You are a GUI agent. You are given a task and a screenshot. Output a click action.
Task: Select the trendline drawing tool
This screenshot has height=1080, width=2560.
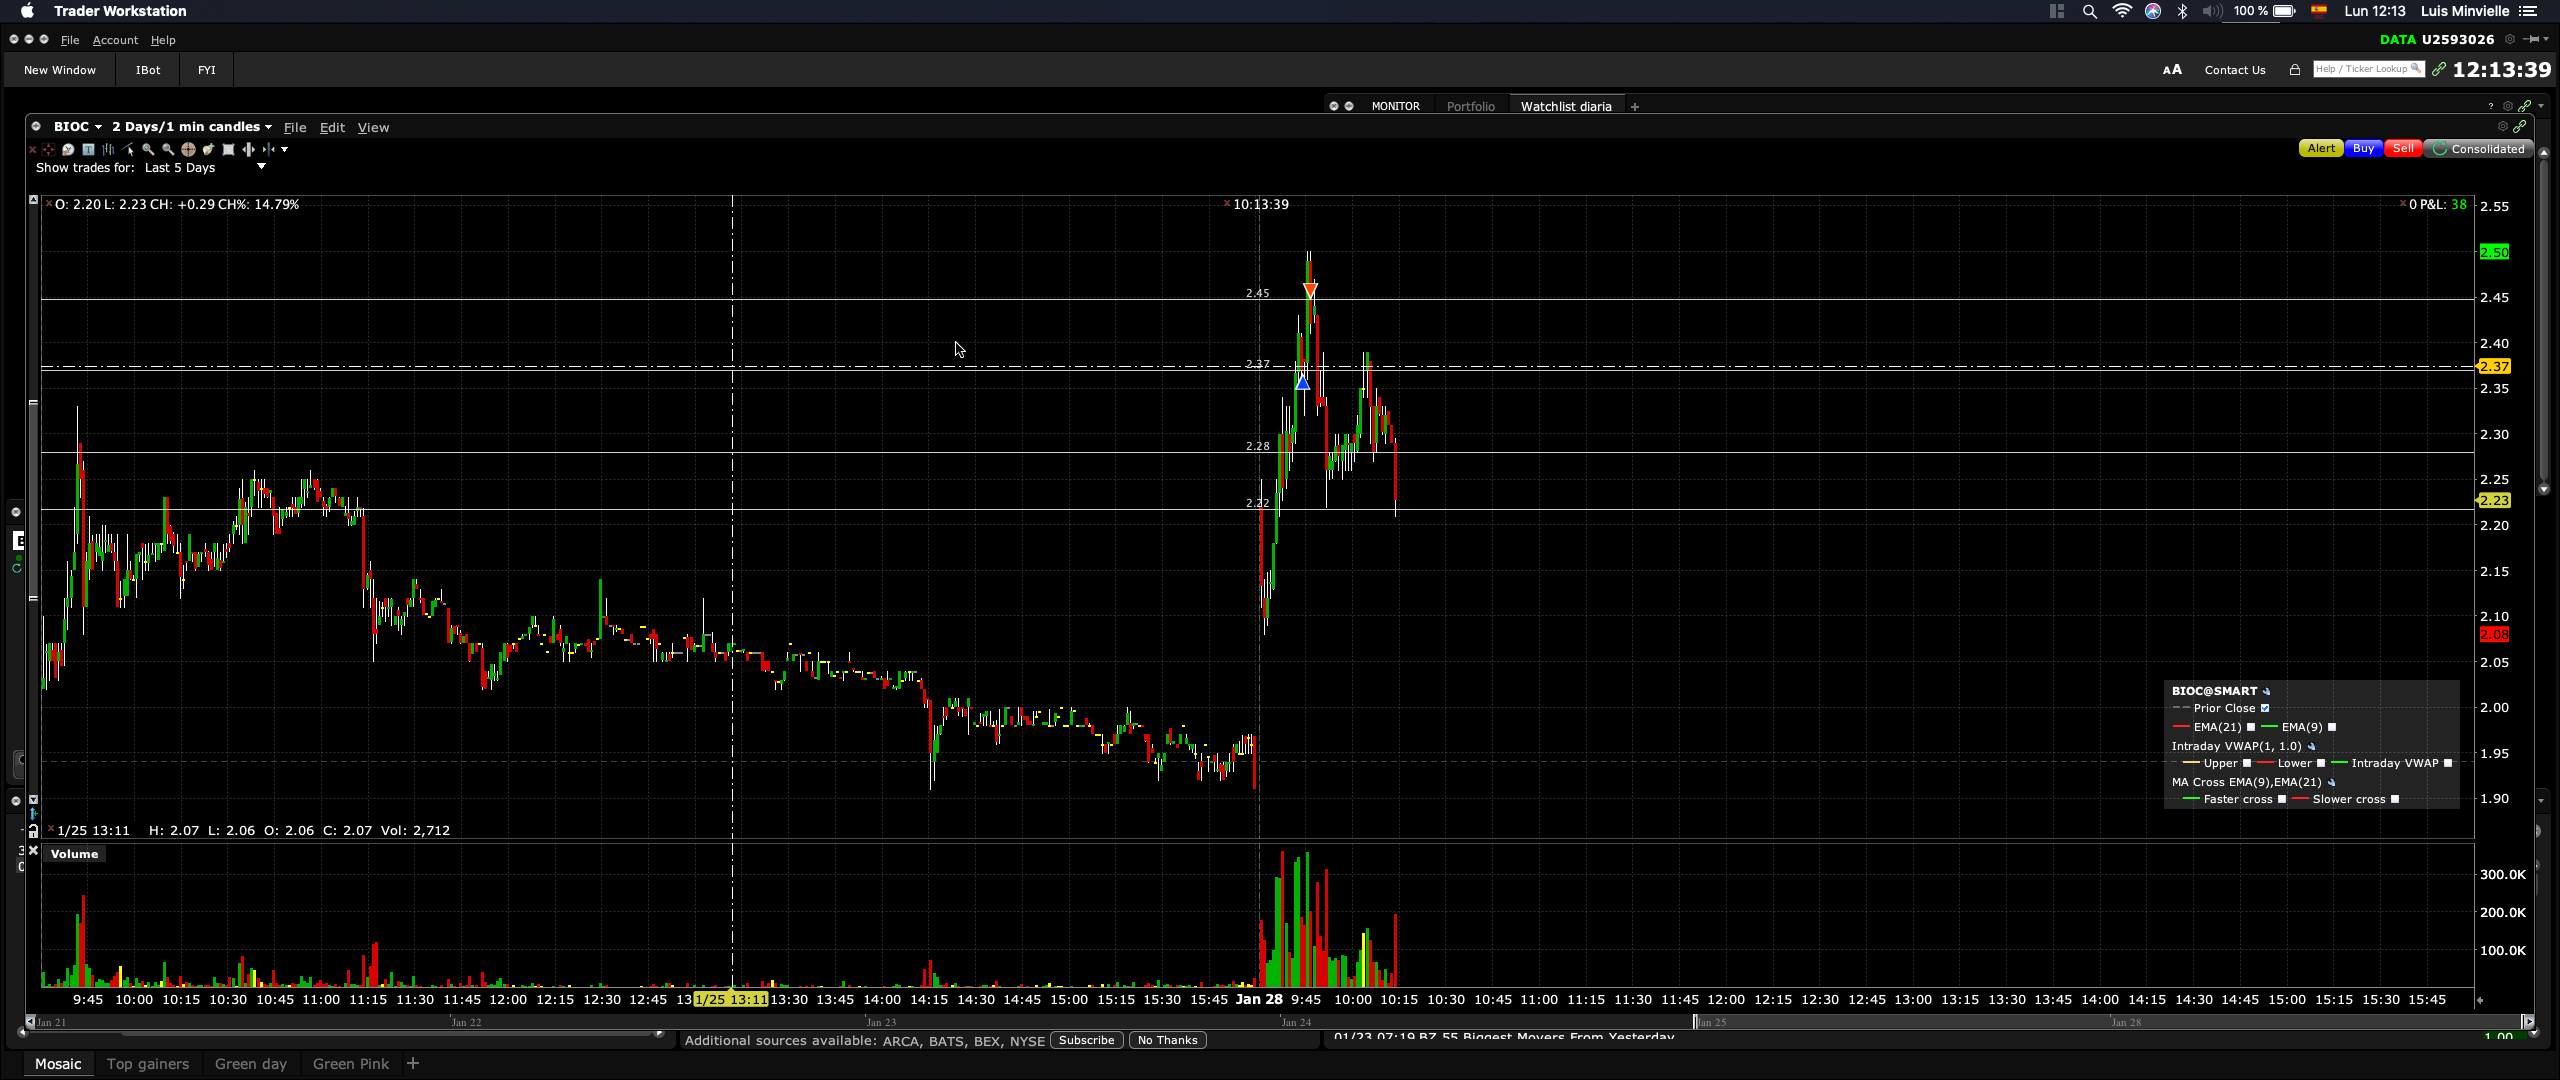point(128,150)
